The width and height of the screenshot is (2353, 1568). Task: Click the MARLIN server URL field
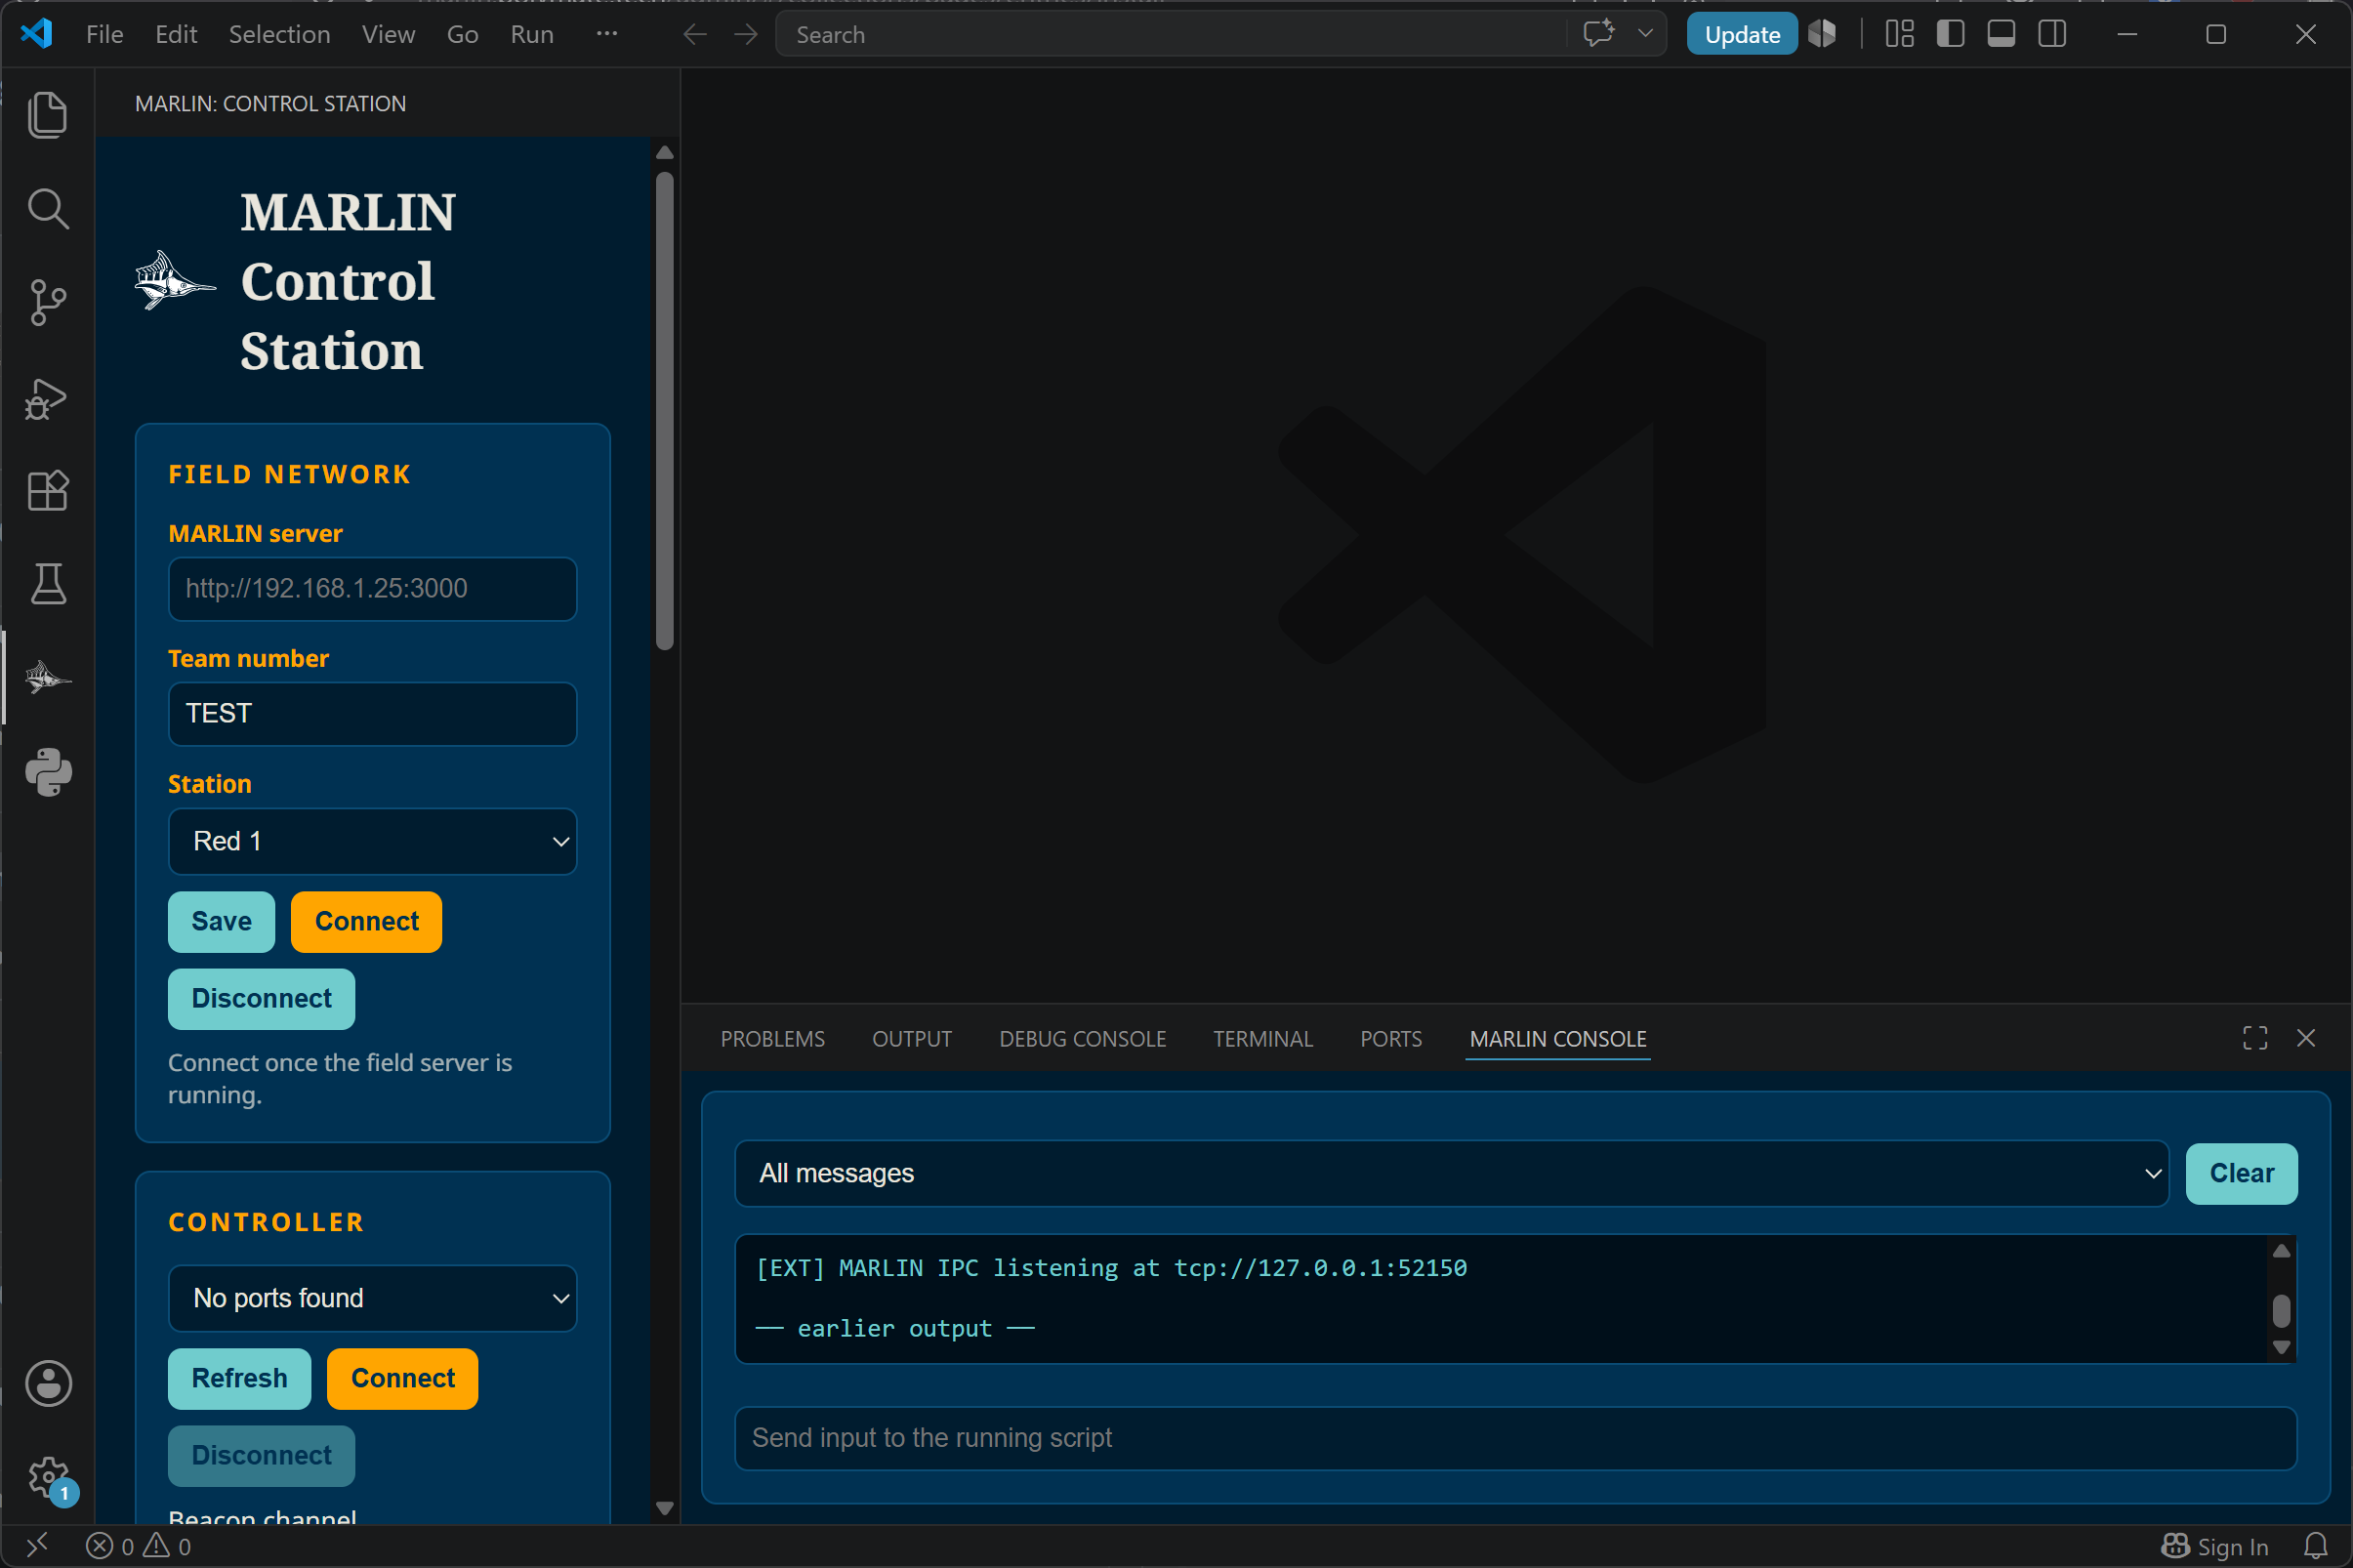372,588
